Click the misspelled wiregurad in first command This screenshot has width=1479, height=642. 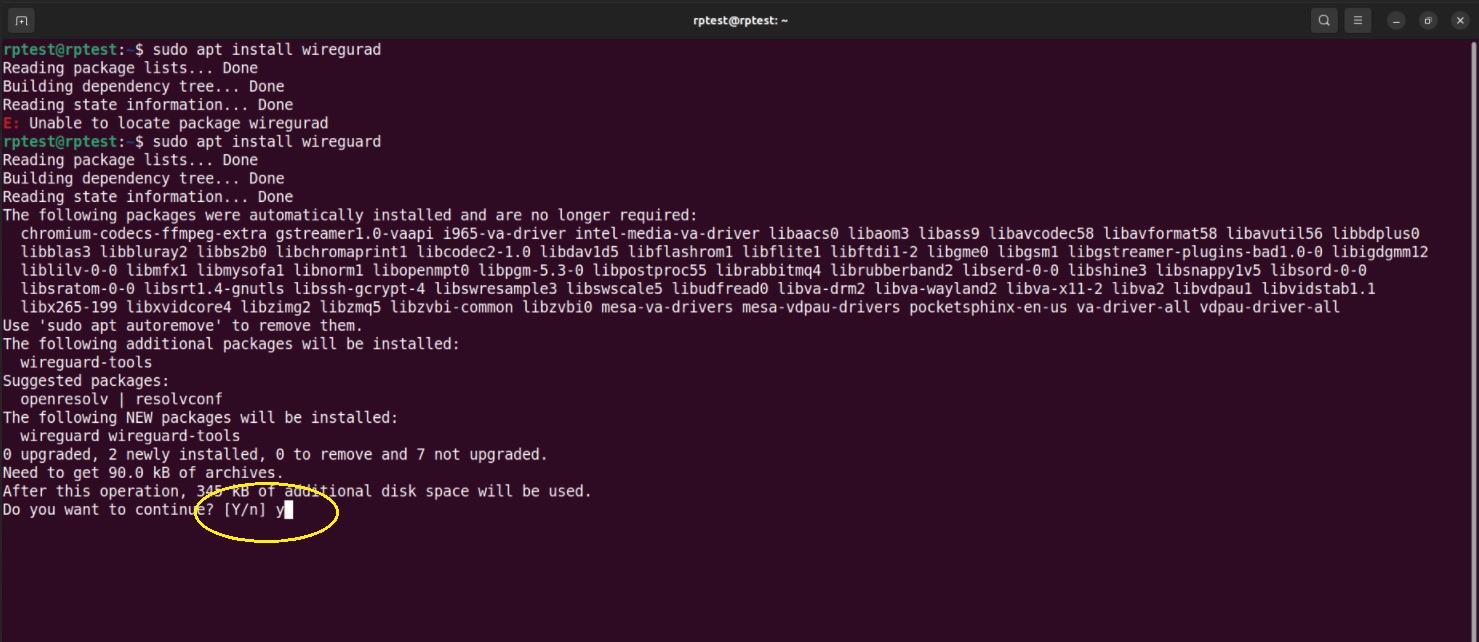[x=341, y=49]
